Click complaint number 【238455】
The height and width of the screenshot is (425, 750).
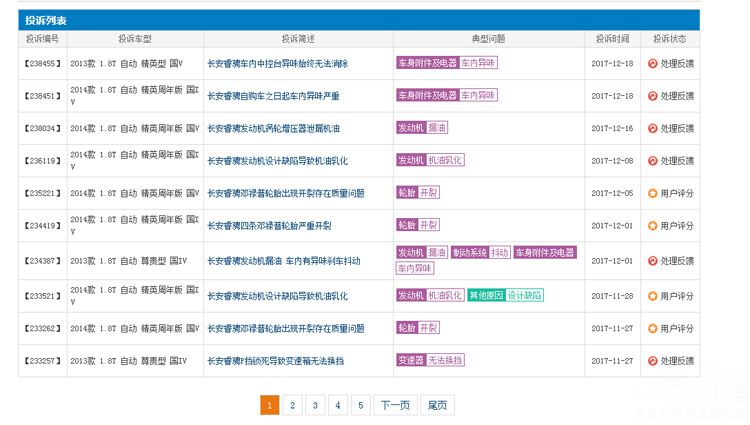(43, 64)
